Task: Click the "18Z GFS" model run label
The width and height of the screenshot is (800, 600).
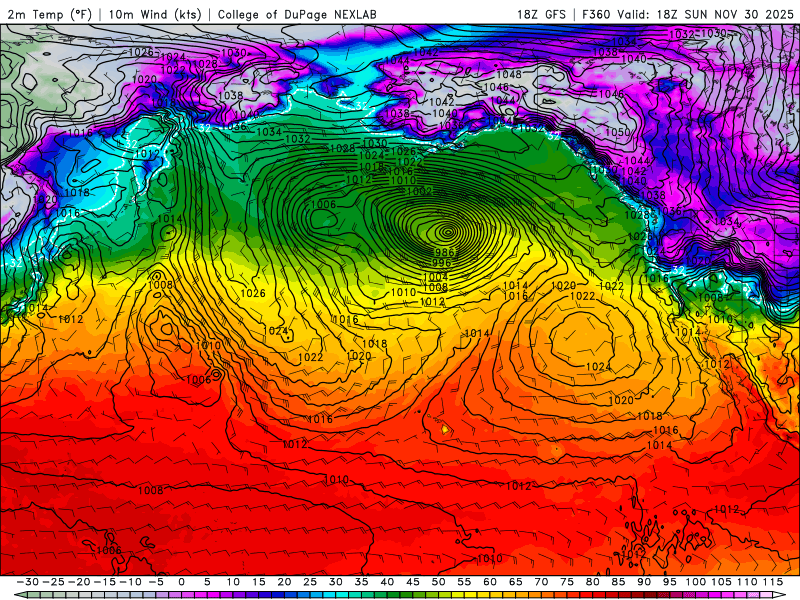Action: (x=541, y=14)
